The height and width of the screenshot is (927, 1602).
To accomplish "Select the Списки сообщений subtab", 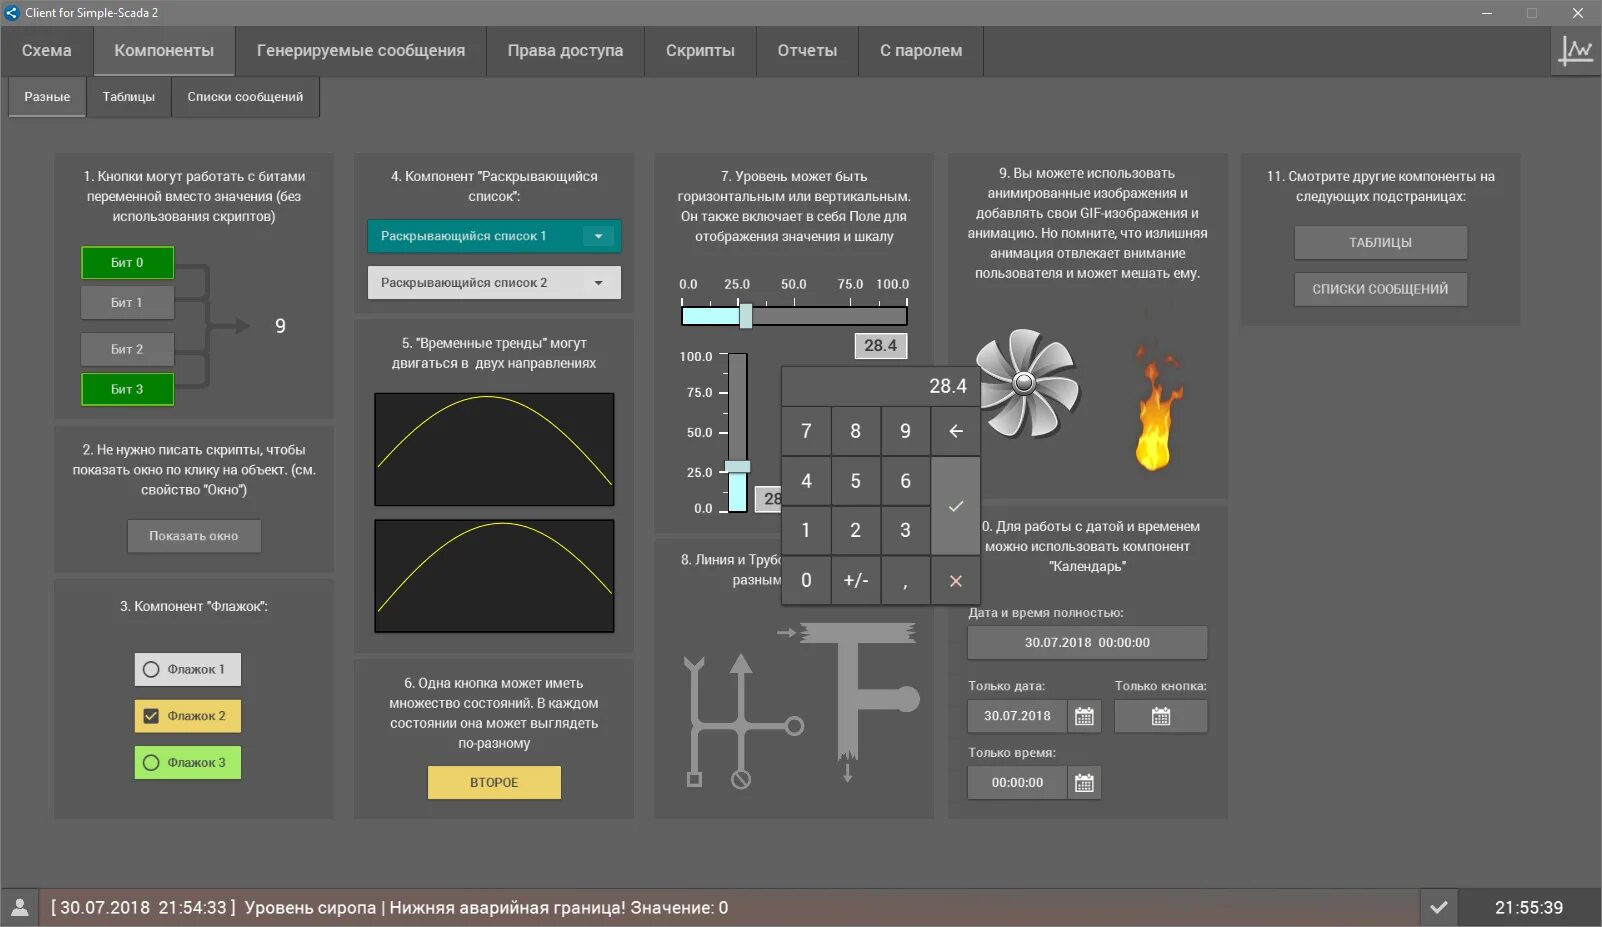I will [245, 97].
